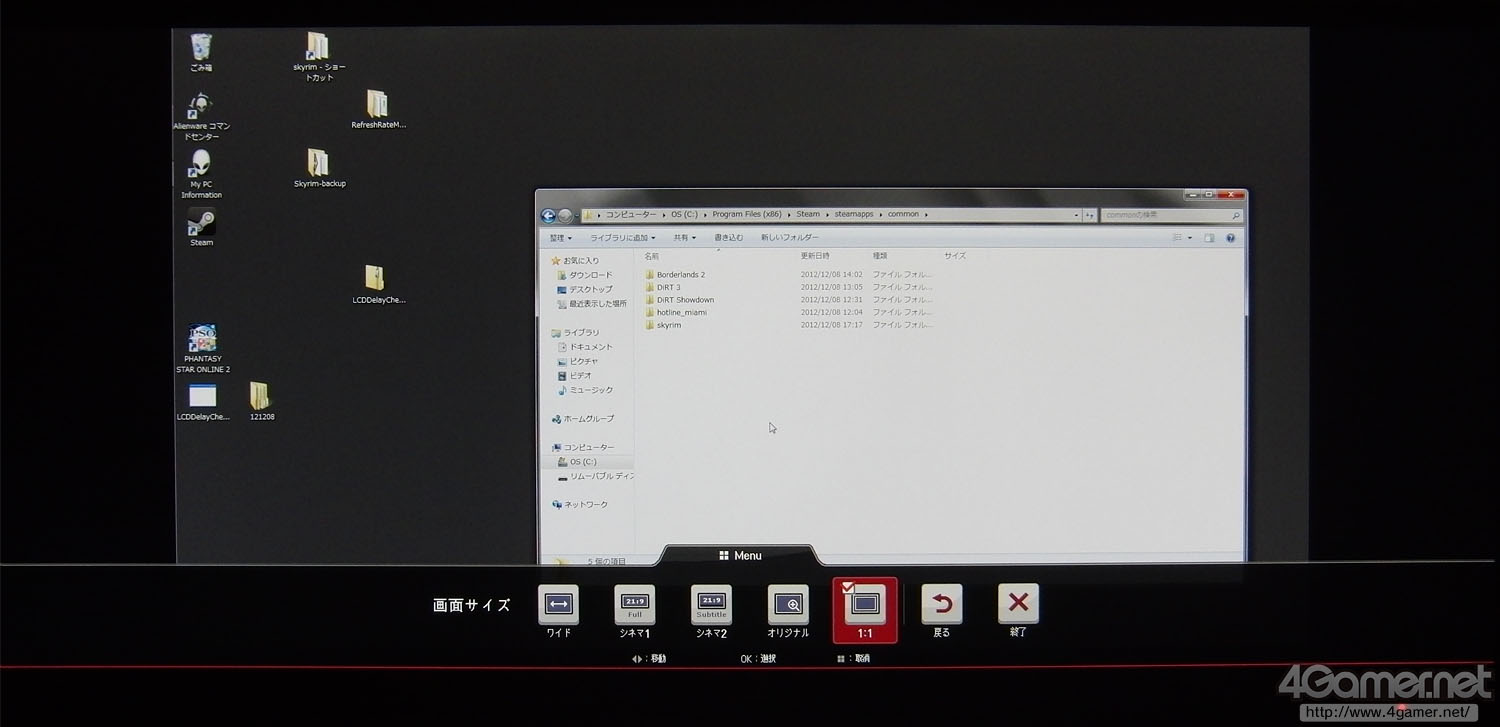This screenshot has width=1500, height=727.
Task: Launch PHANTASY STAR ONLINE 2 shortcut
Action: click(x=202, y=349)
